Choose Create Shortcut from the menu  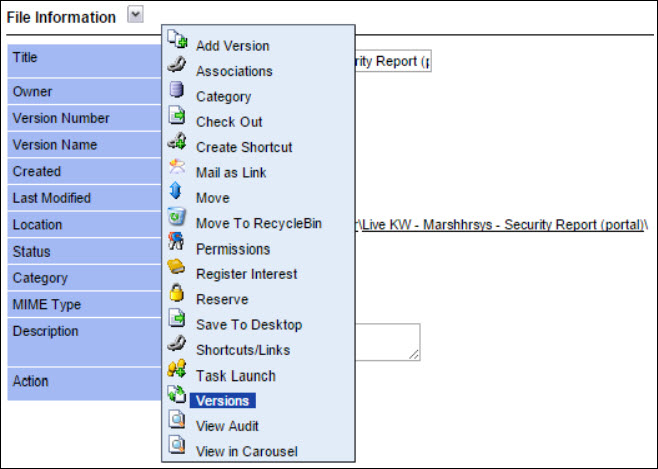244,147
